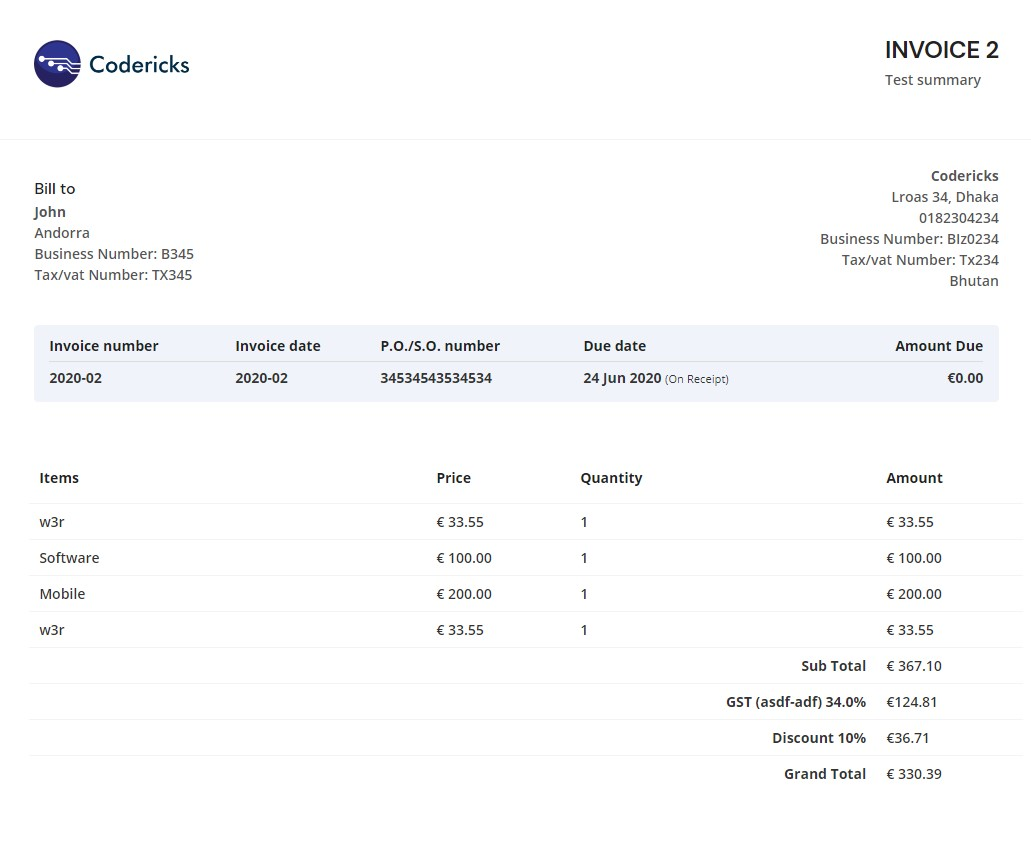Select the Lroas 34, Dhaka address
The width and height of the screenshot is (1031, 842).
944,197
